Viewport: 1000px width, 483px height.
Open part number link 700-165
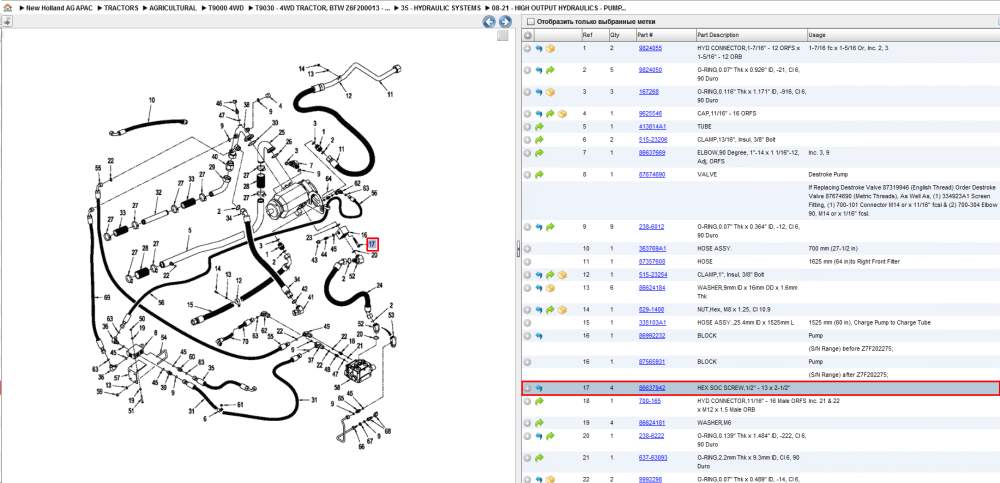[x=649, y=401]
